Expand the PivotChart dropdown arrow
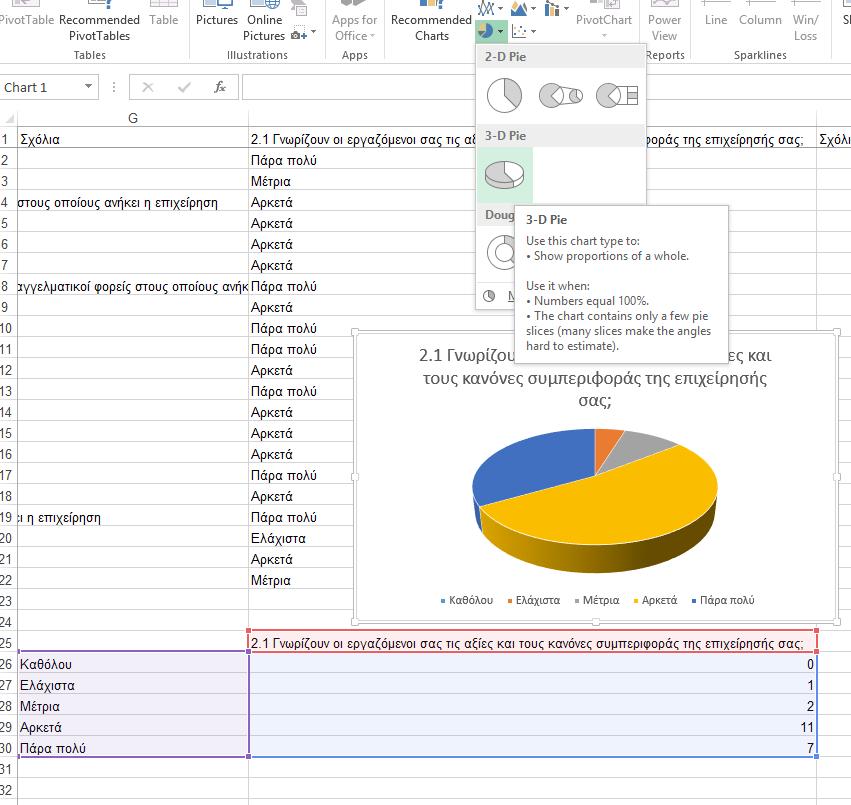851x805 pixels. 604,36
